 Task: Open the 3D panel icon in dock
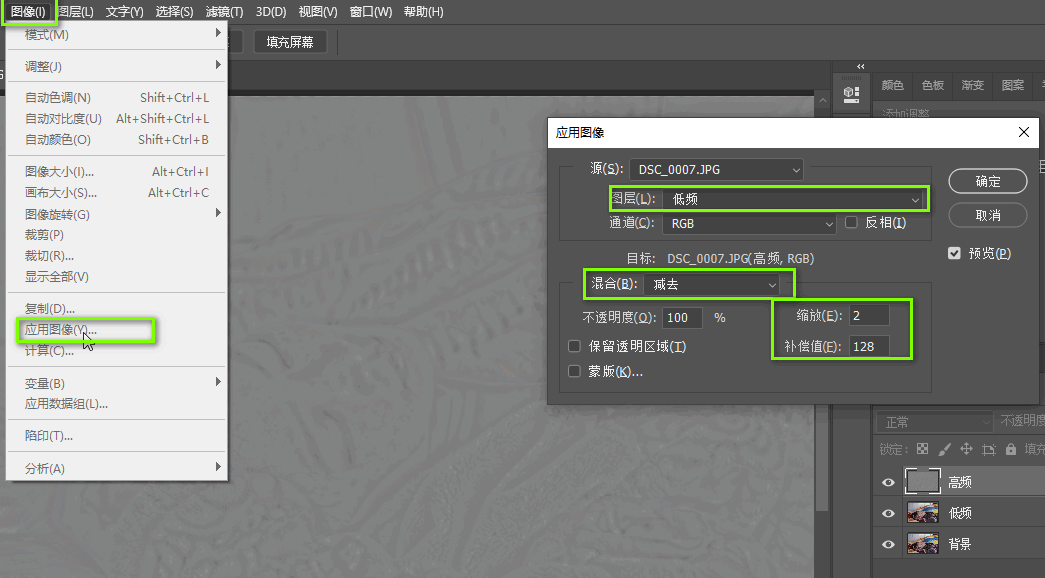click(x=851, y=93)
